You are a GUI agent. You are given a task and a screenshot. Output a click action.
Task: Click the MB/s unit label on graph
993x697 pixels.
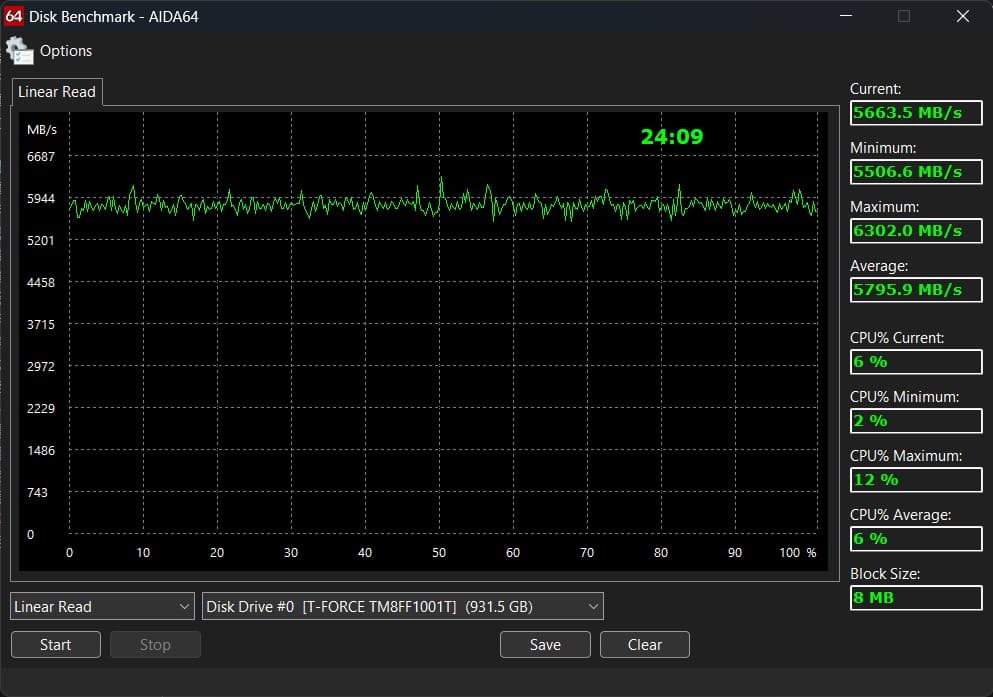(42, 130)
